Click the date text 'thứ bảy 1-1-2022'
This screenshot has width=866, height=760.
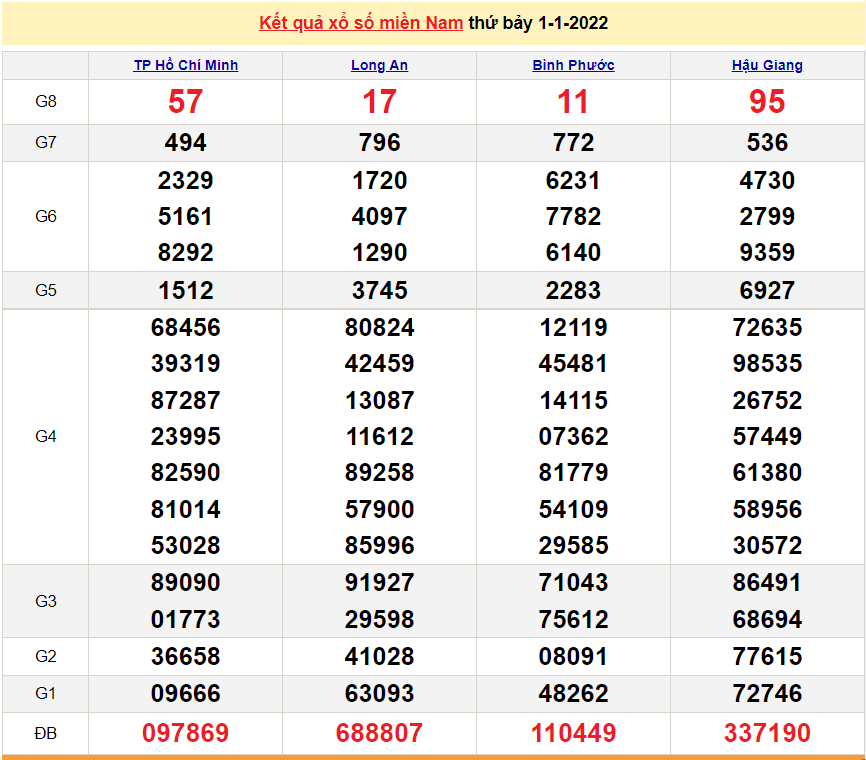(538, 23)
